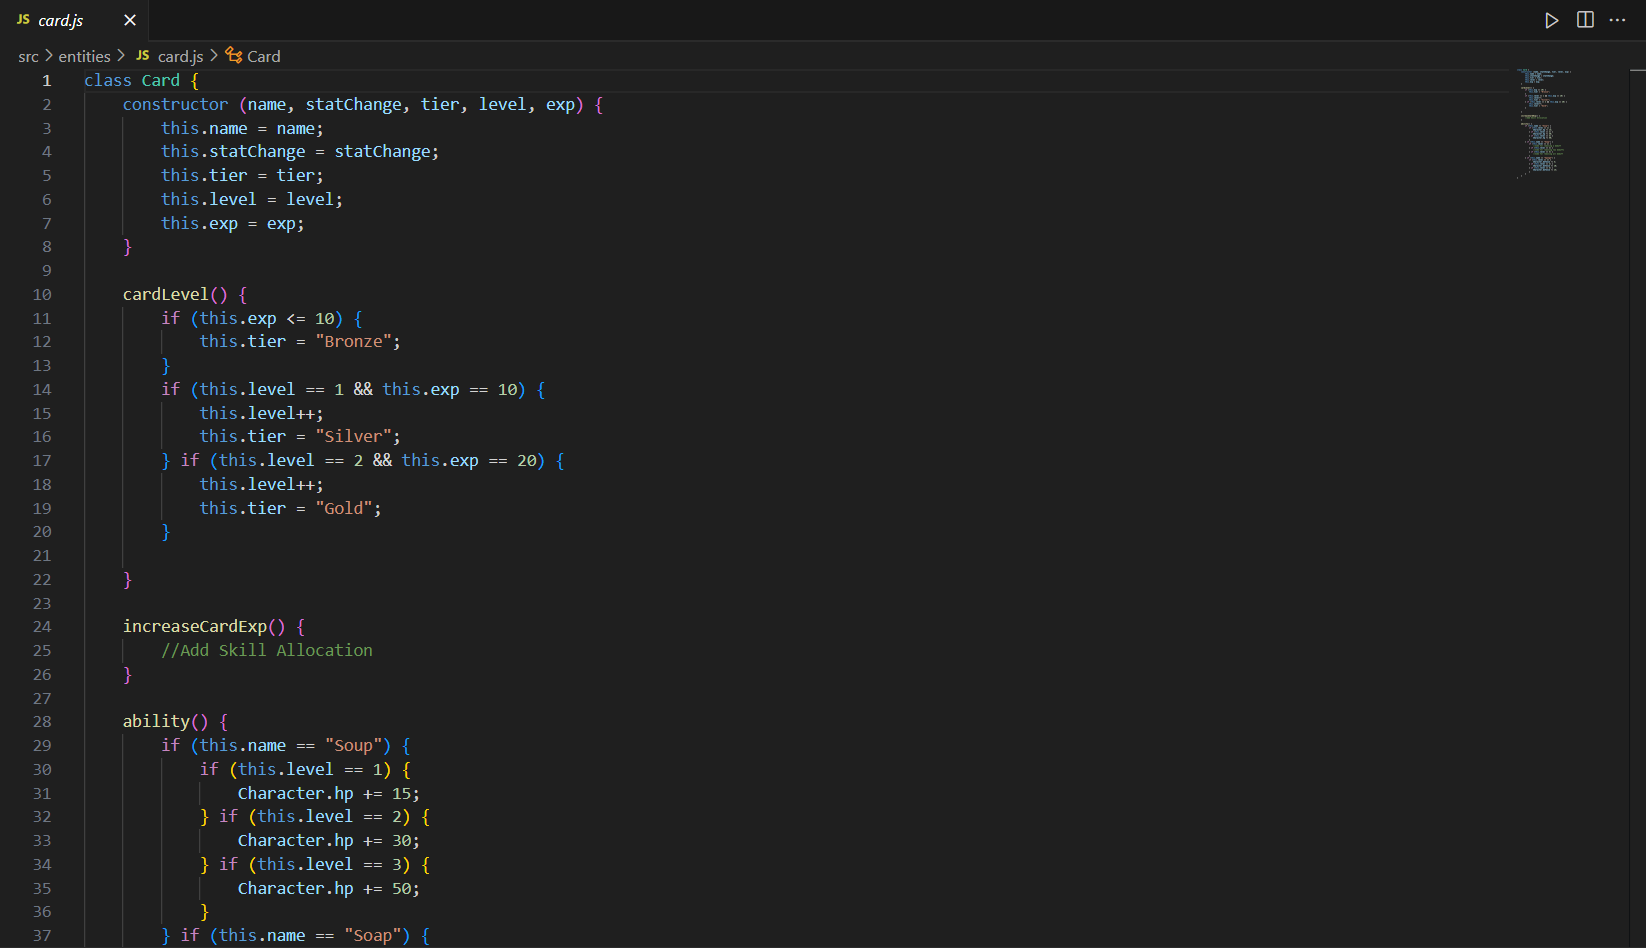
Task: Expand the chevron after entities in breadcrumb
Action: coord(121,56)
